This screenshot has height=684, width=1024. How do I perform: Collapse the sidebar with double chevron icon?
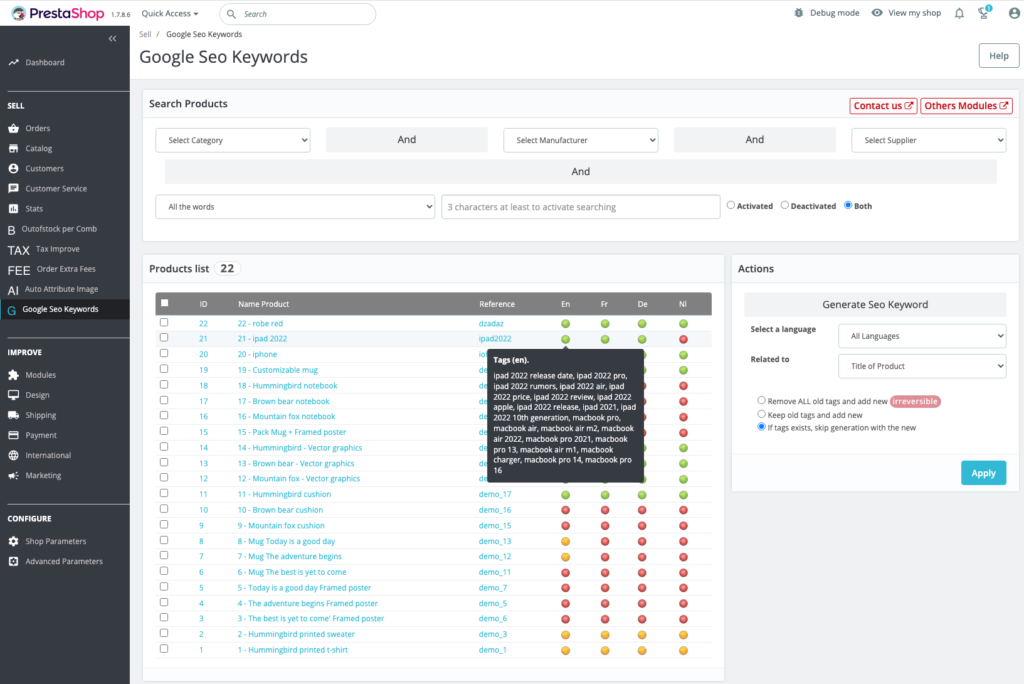(x=112, y=39)
